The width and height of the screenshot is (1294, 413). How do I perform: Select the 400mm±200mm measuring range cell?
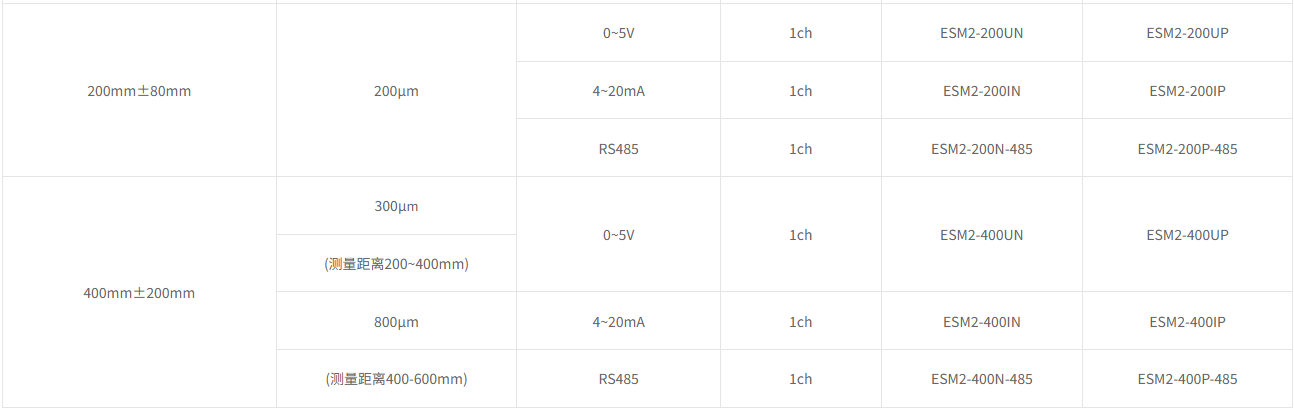pos(139,293)
